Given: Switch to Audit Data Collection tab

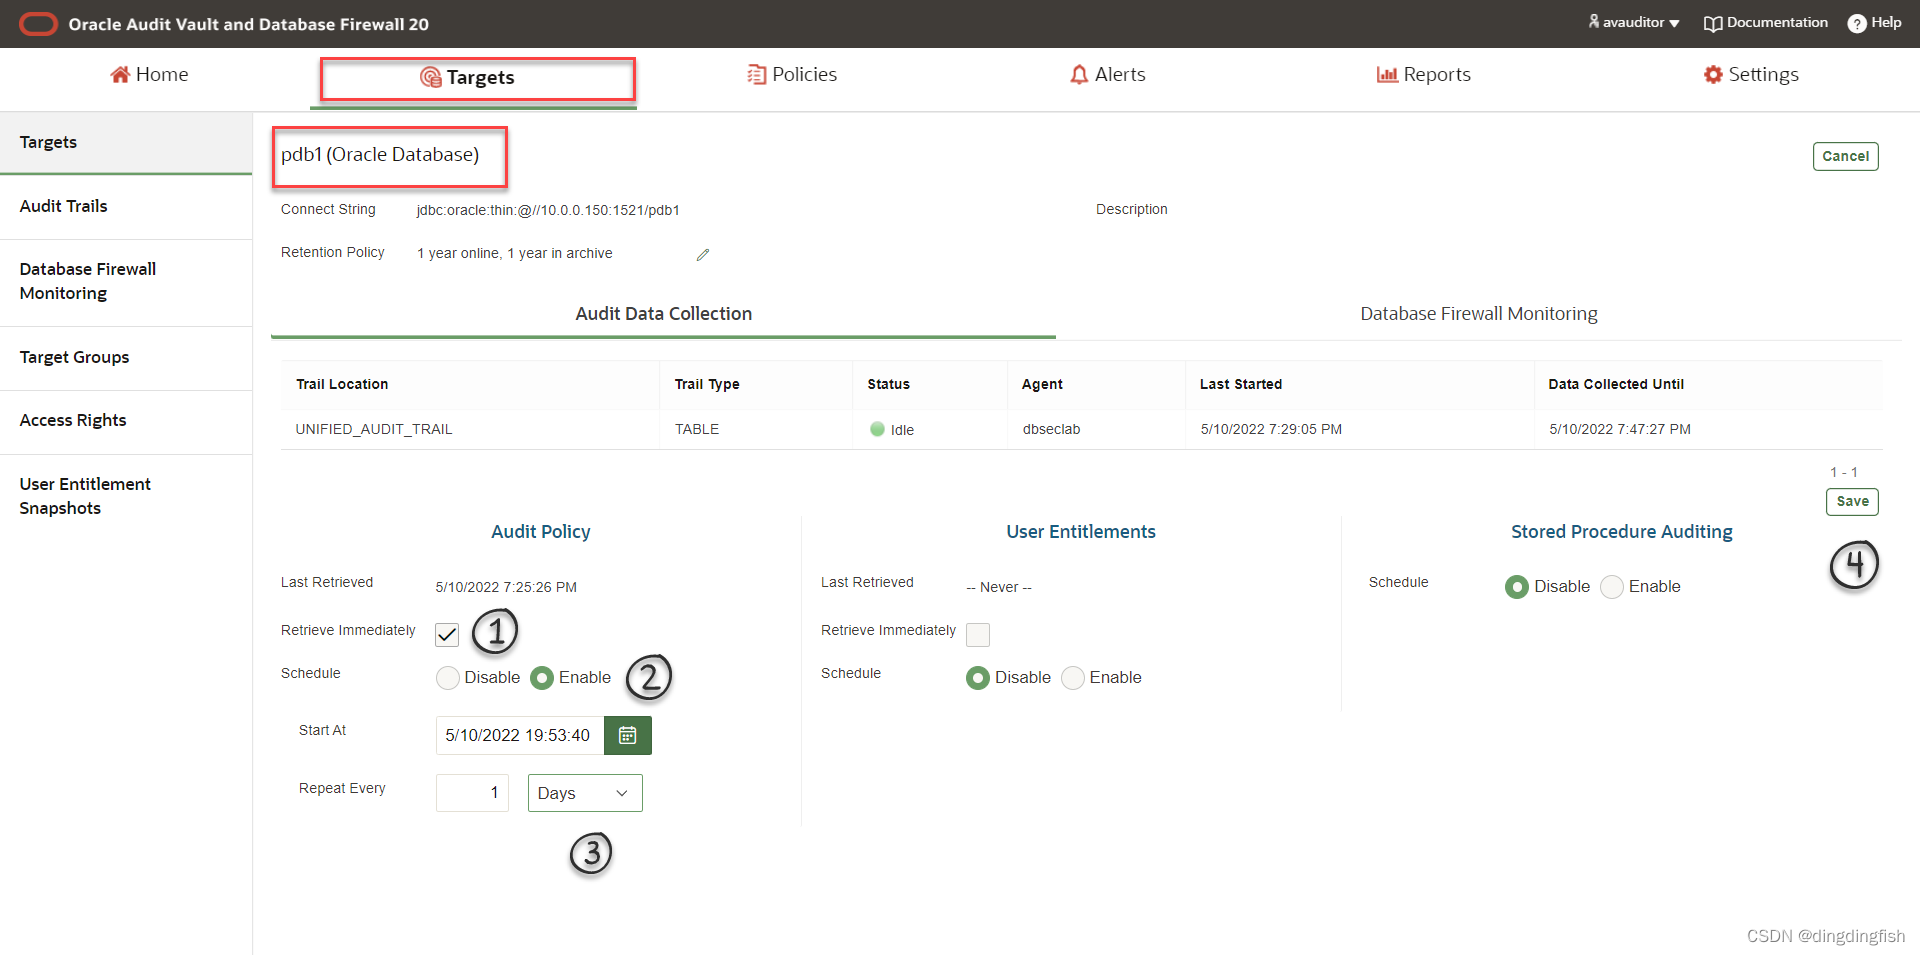Looking at the screenshot, I should [663, 314].
